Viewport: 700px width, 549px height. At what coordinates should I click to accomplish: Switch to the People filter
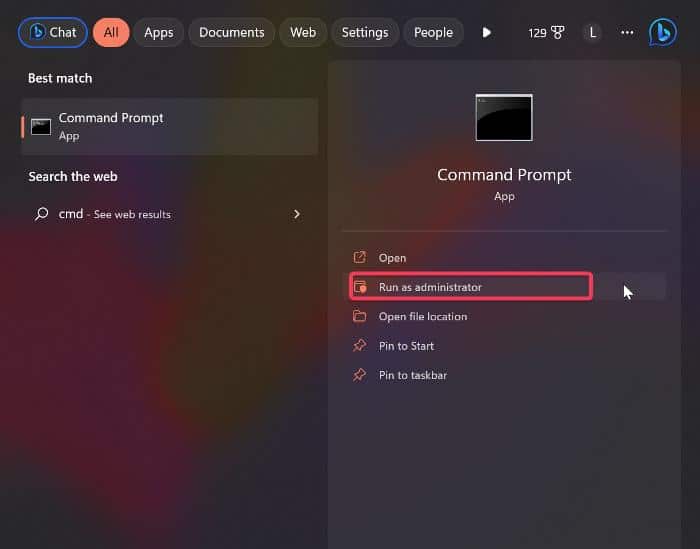(433, 33)
